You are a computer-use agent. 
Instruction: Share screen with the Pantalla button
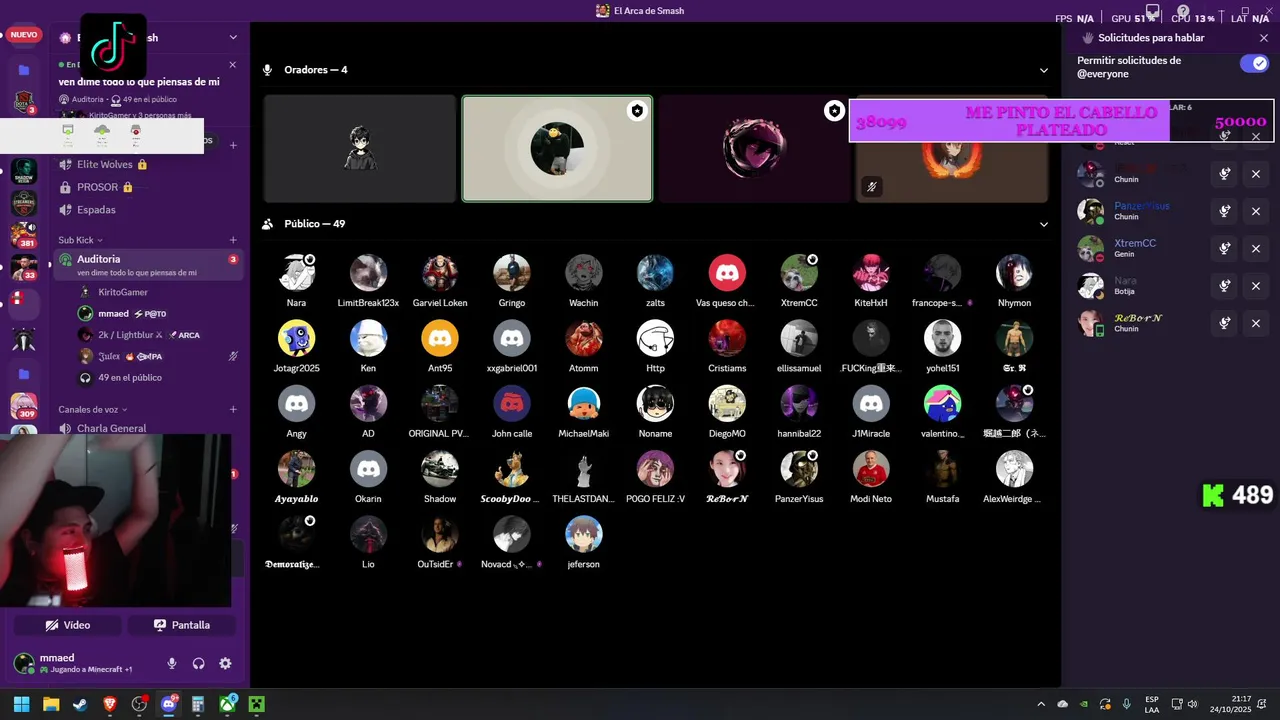tap(182, 625)
